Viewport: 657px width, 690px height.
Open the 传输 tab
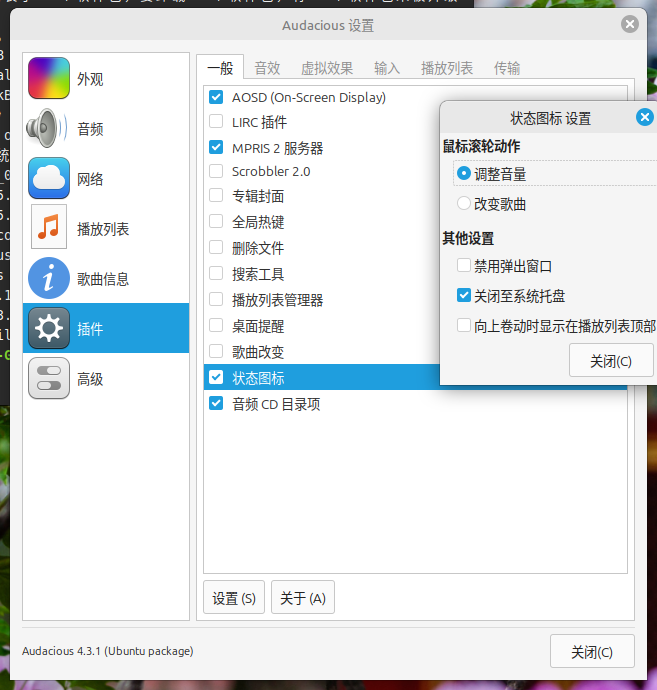[x=507, y=68]
